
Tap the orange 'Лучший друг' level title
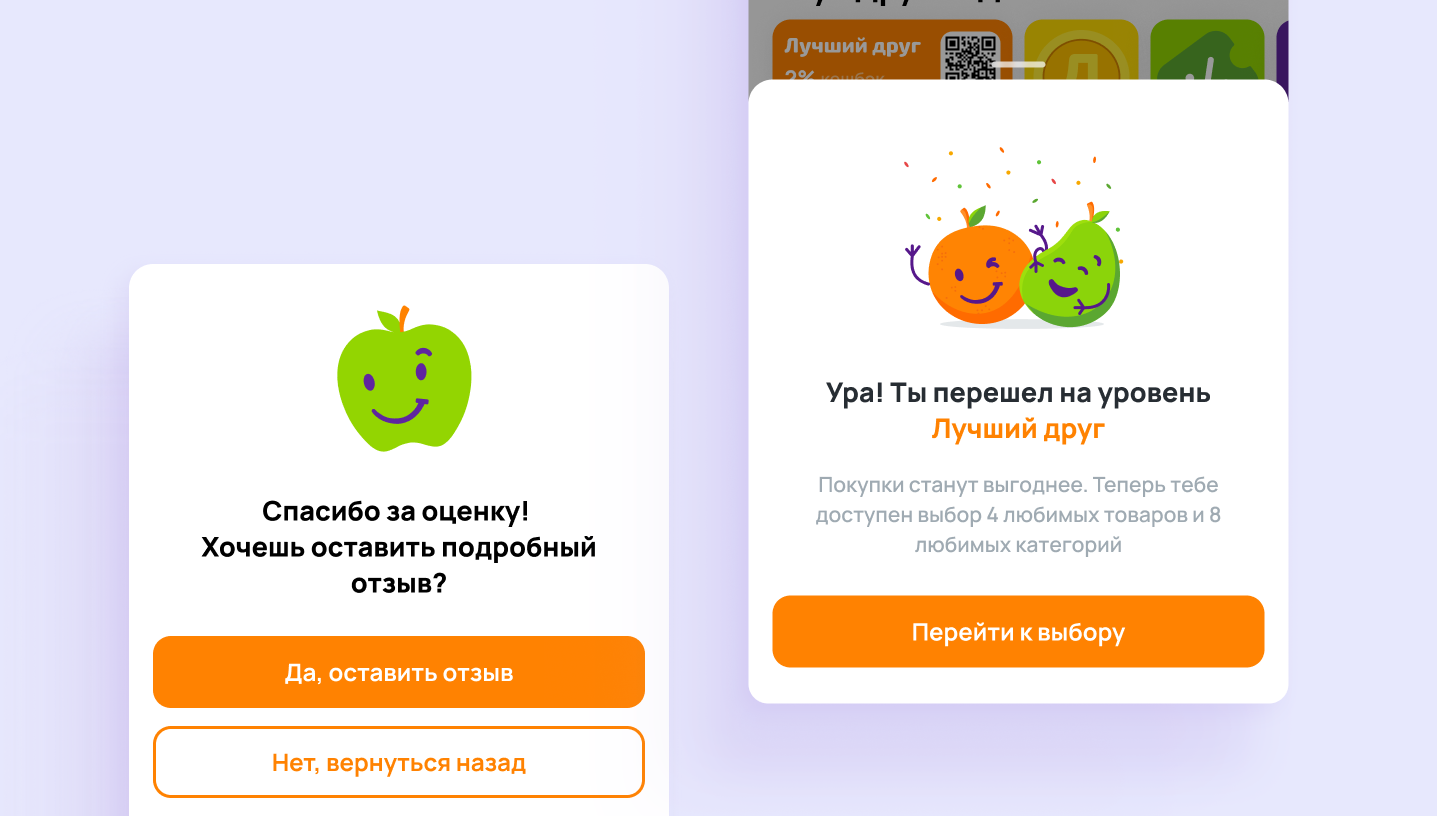tap(1018, 429)
